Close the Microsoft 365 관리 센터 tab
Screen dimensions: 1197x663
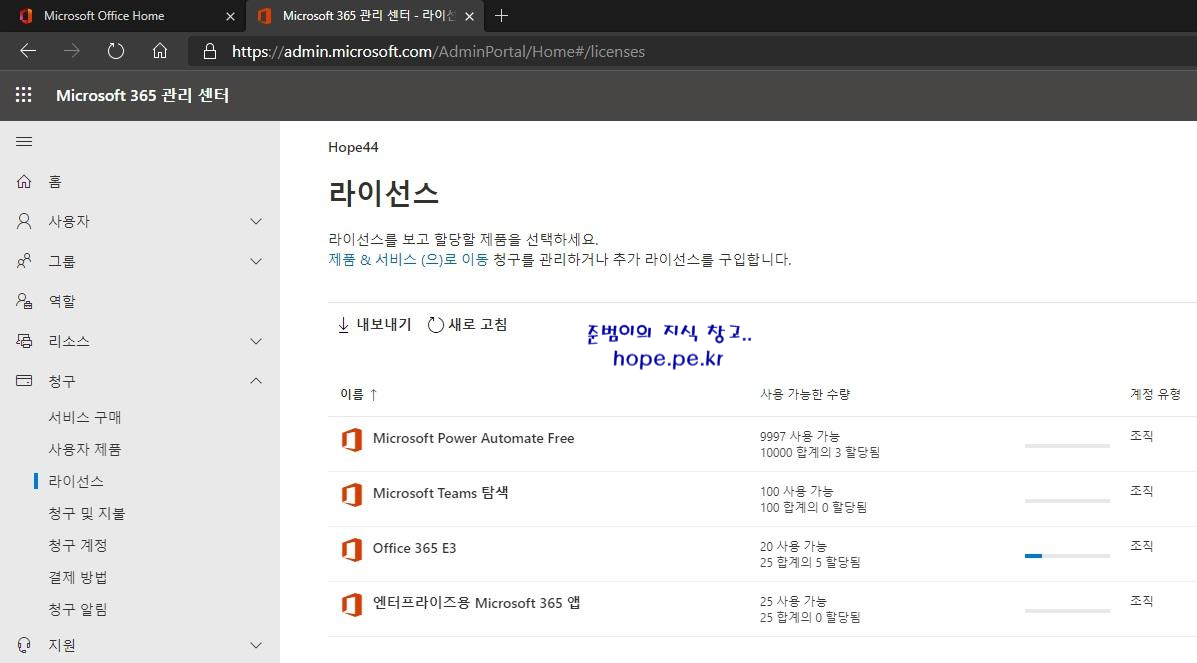click(x=469, y=16)
